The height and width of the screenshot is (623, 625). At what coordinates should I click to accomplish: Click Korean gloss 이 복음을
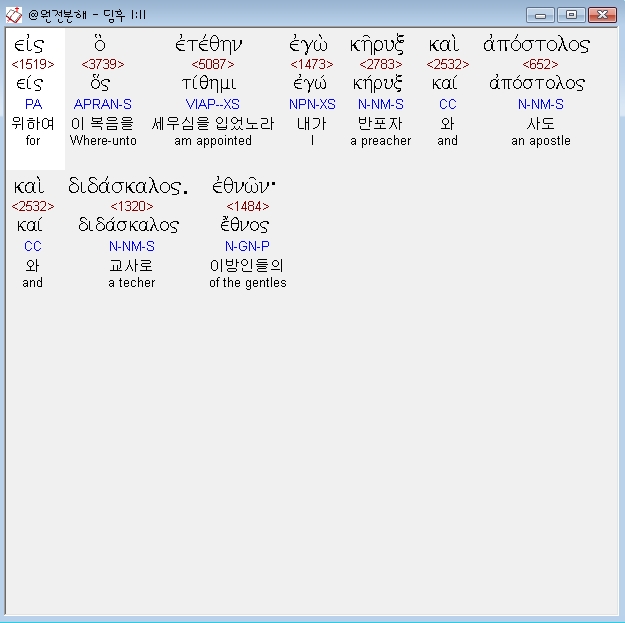[102, 123]
